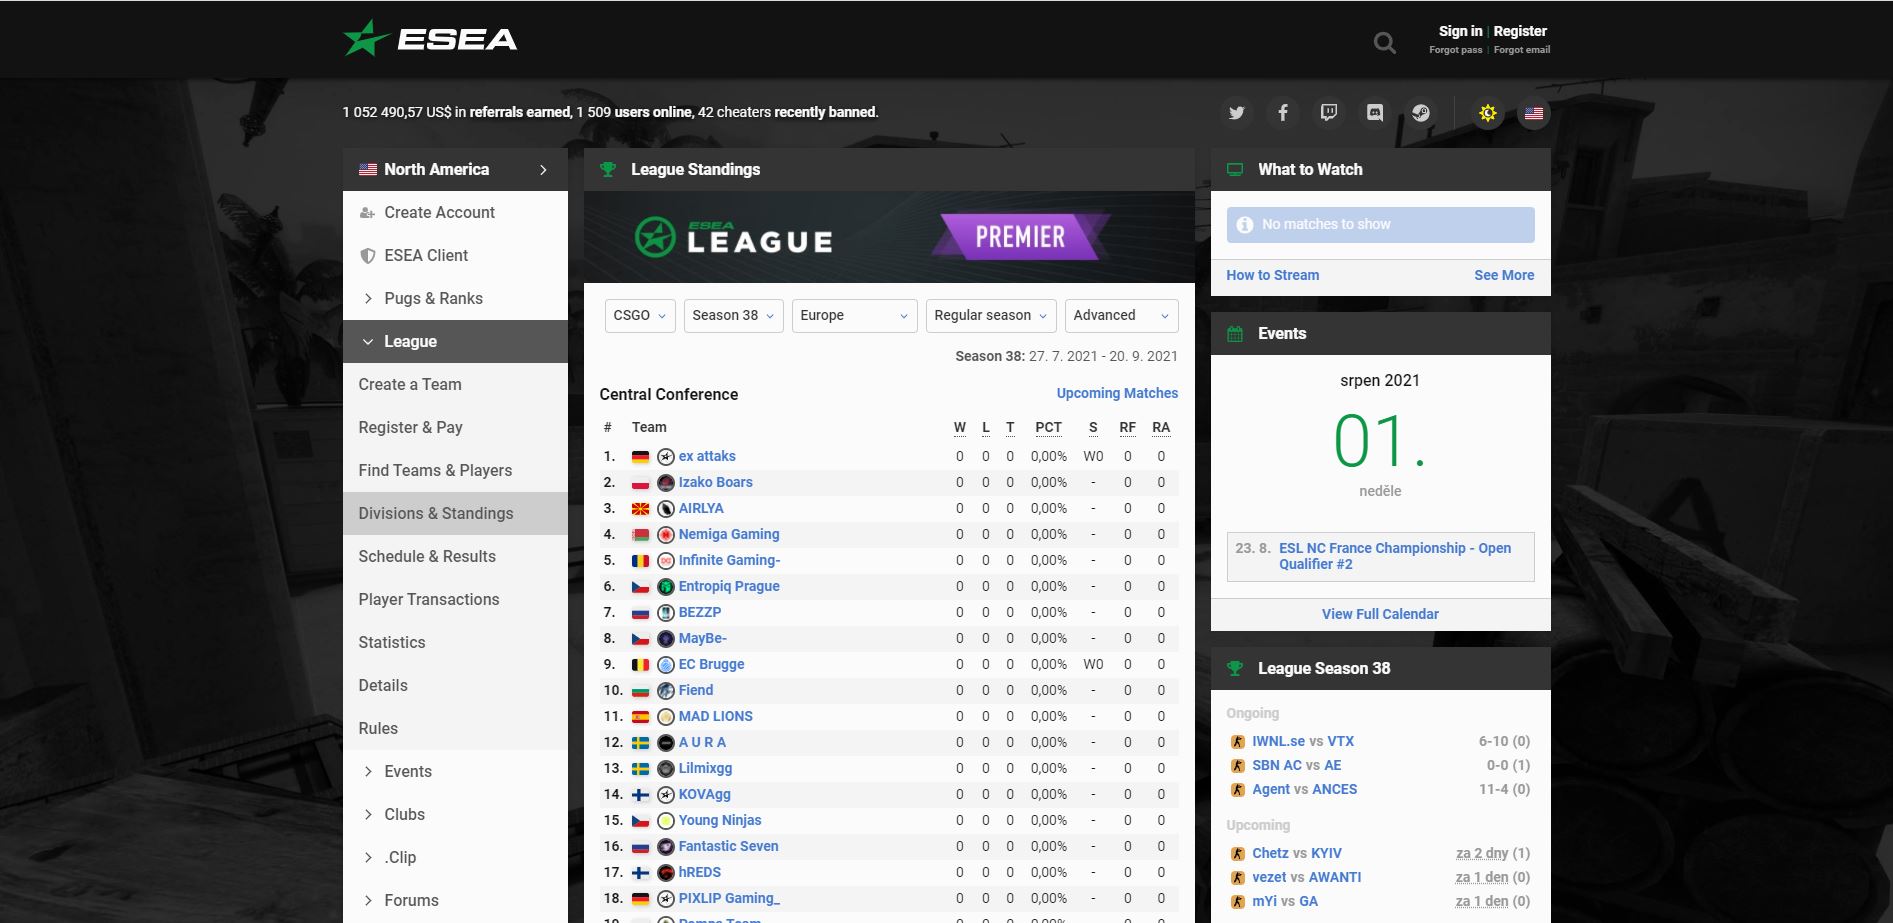Open the SBN AC vs AE match
This screenshot has height=923, width=1893.
(1296, 766)
